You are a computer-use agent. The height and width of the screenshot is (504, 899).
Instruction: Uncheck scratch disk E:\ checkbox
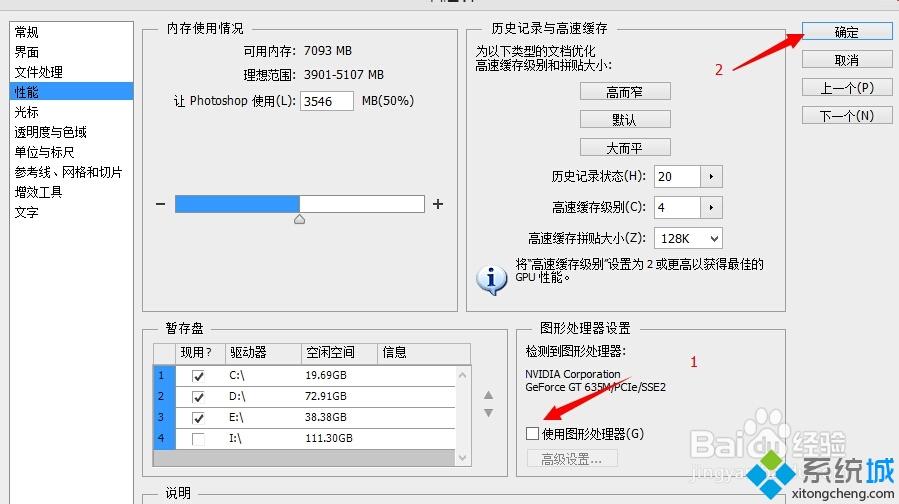tap(198, 418)
